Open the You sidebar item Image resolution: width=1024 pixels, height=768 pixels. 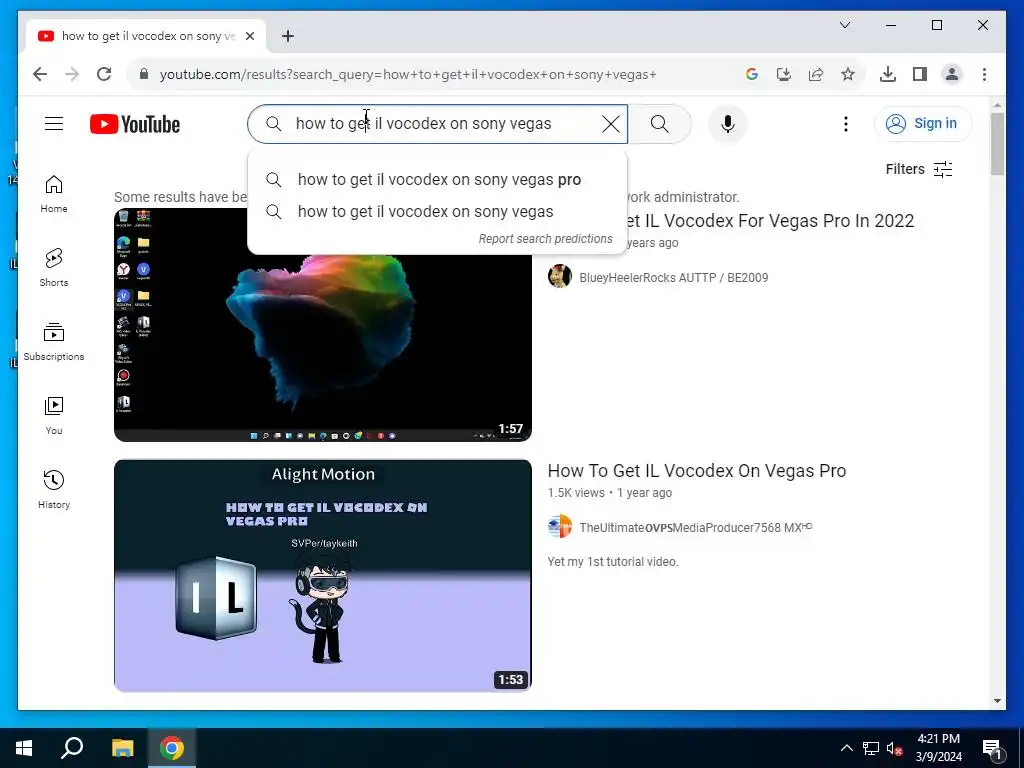tap(54, 415)
